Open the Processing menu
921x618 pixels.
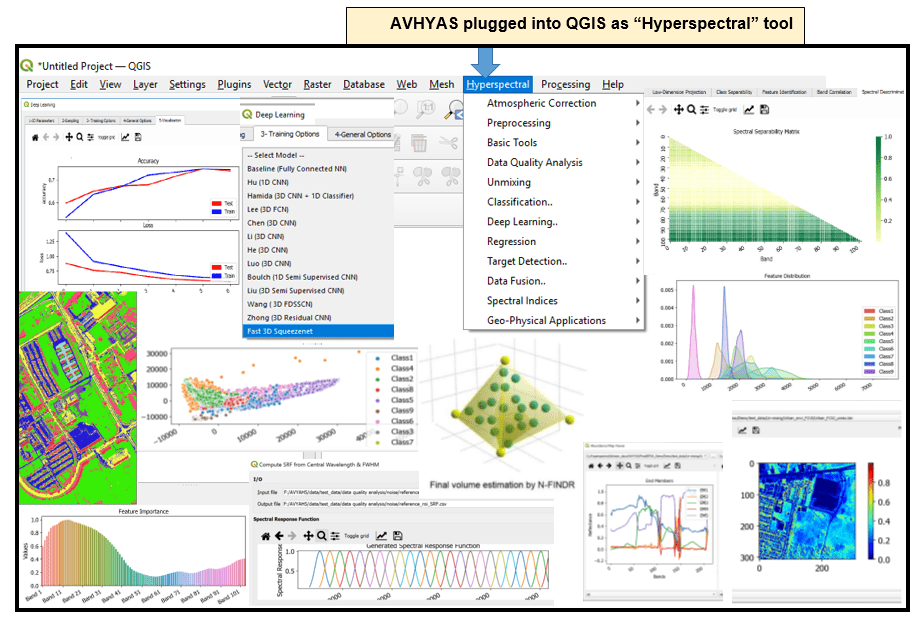point(565,85)
